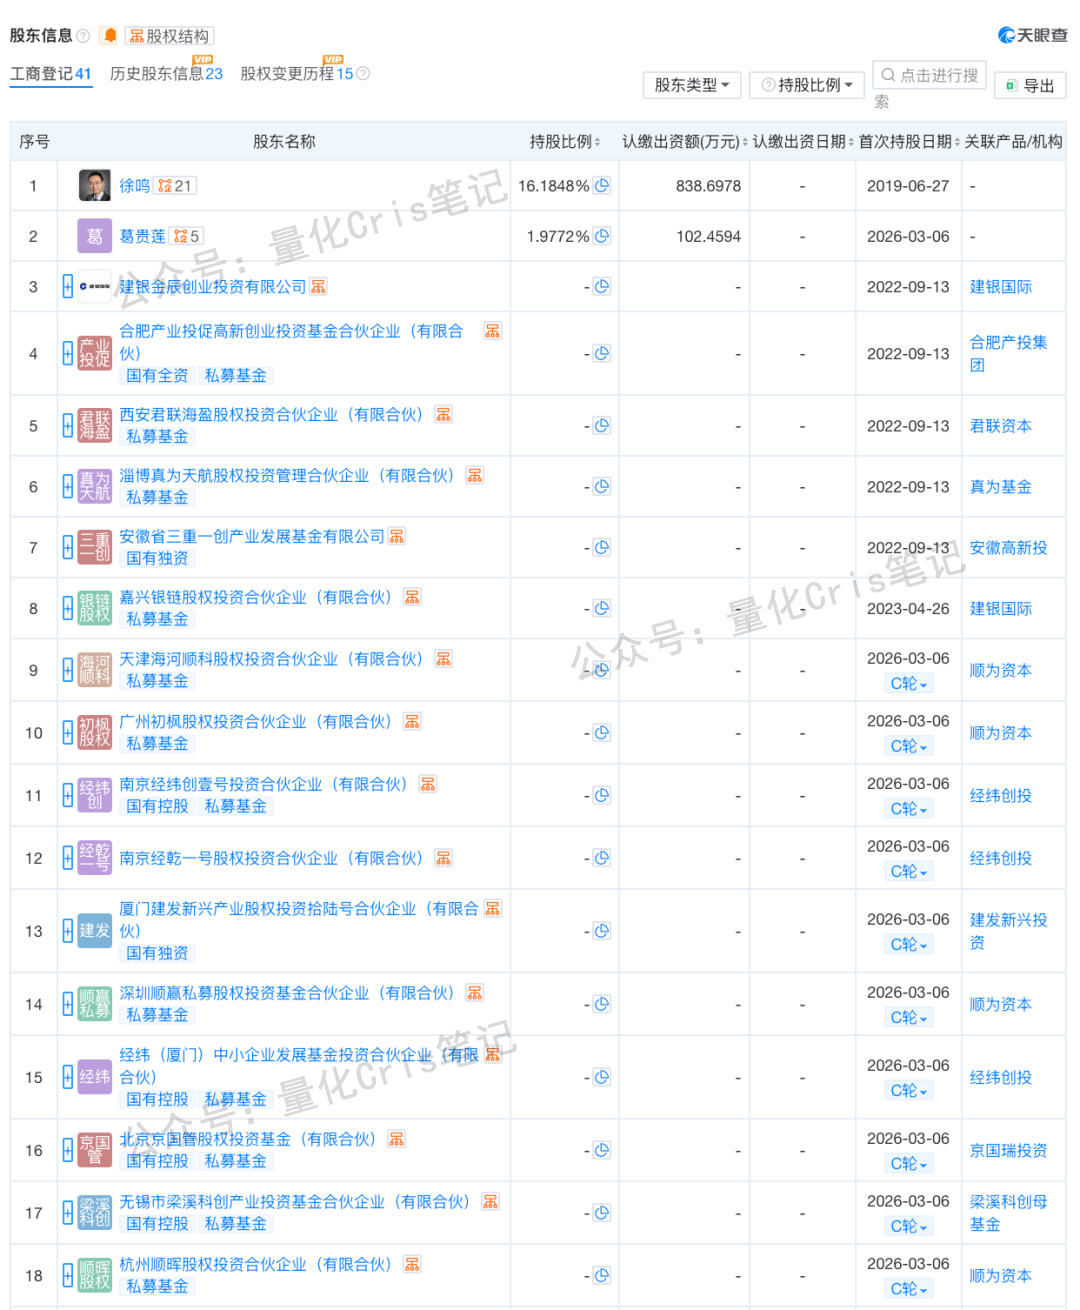1080x1310 pixels.
Task: Open C轮 dropdown in 广州初枫 row
Action: [x=909, y=746]
